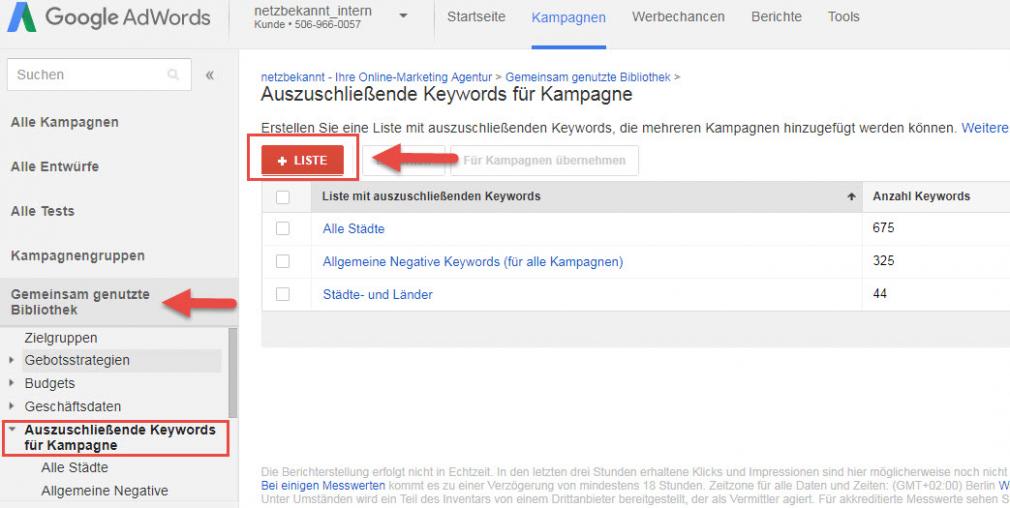Open account dropdown netzbekannt_intern
Image resolution: width=1010 pixels, height=508 pixels.
(403, 16)
